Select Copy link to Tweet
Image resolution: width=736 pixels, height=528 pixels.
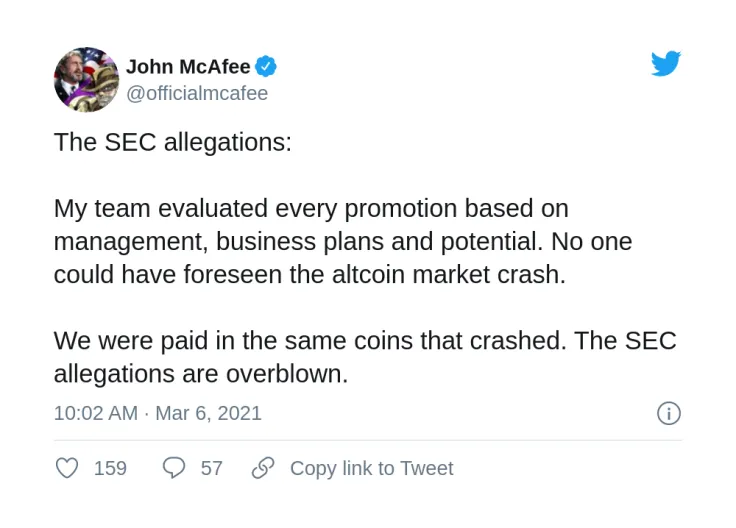click(371, 468)
